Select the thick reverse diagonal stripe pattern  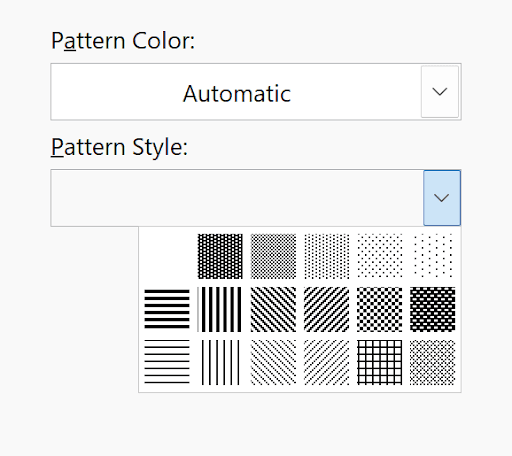coord(273,309)
